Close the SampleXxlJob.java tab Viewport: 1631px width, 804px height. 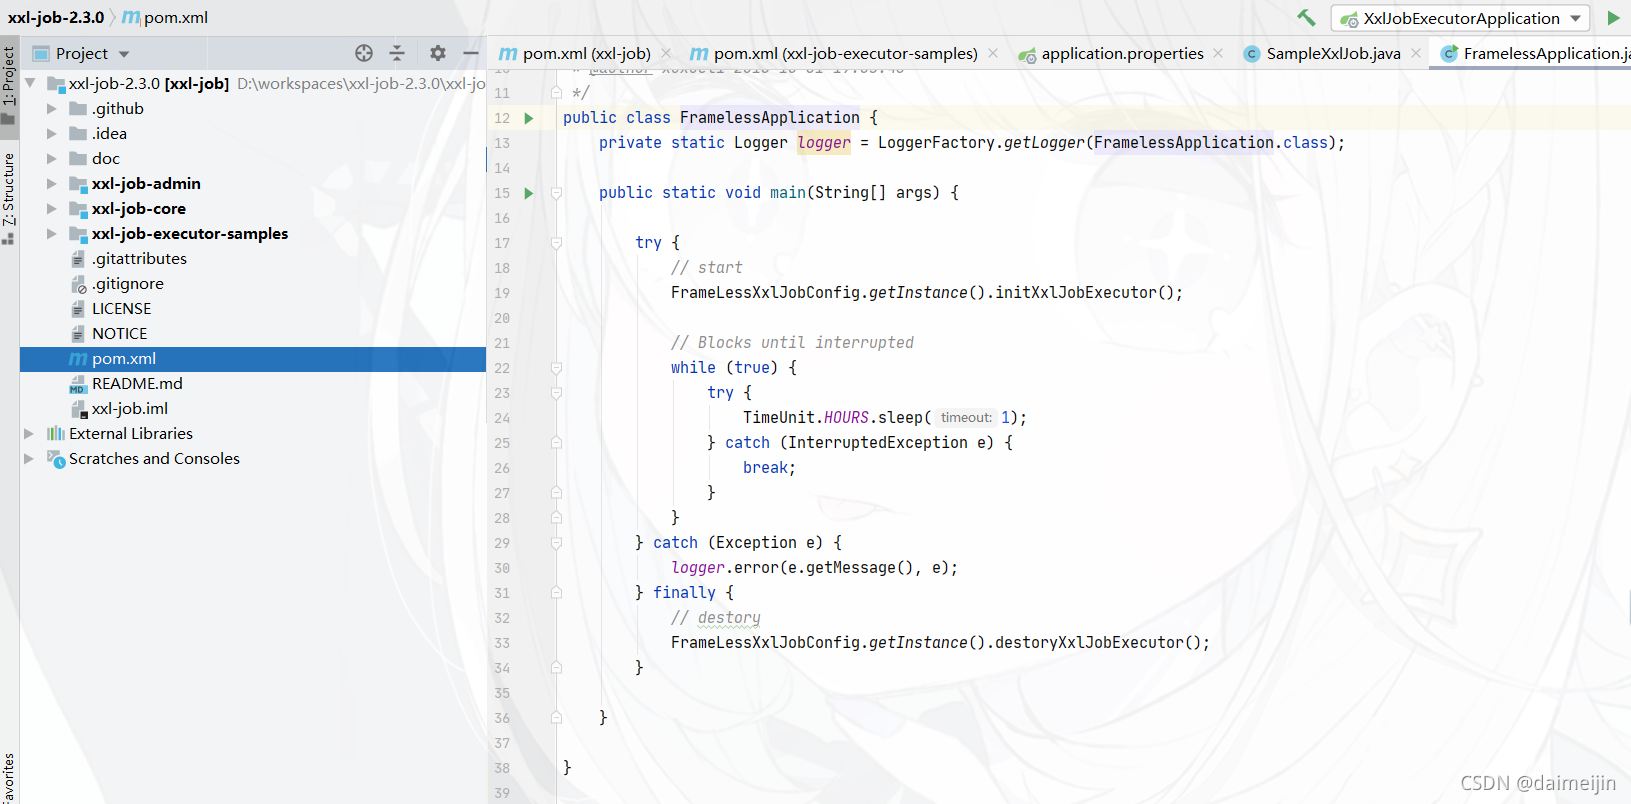pyautogui.click(x=1416, y=53)
